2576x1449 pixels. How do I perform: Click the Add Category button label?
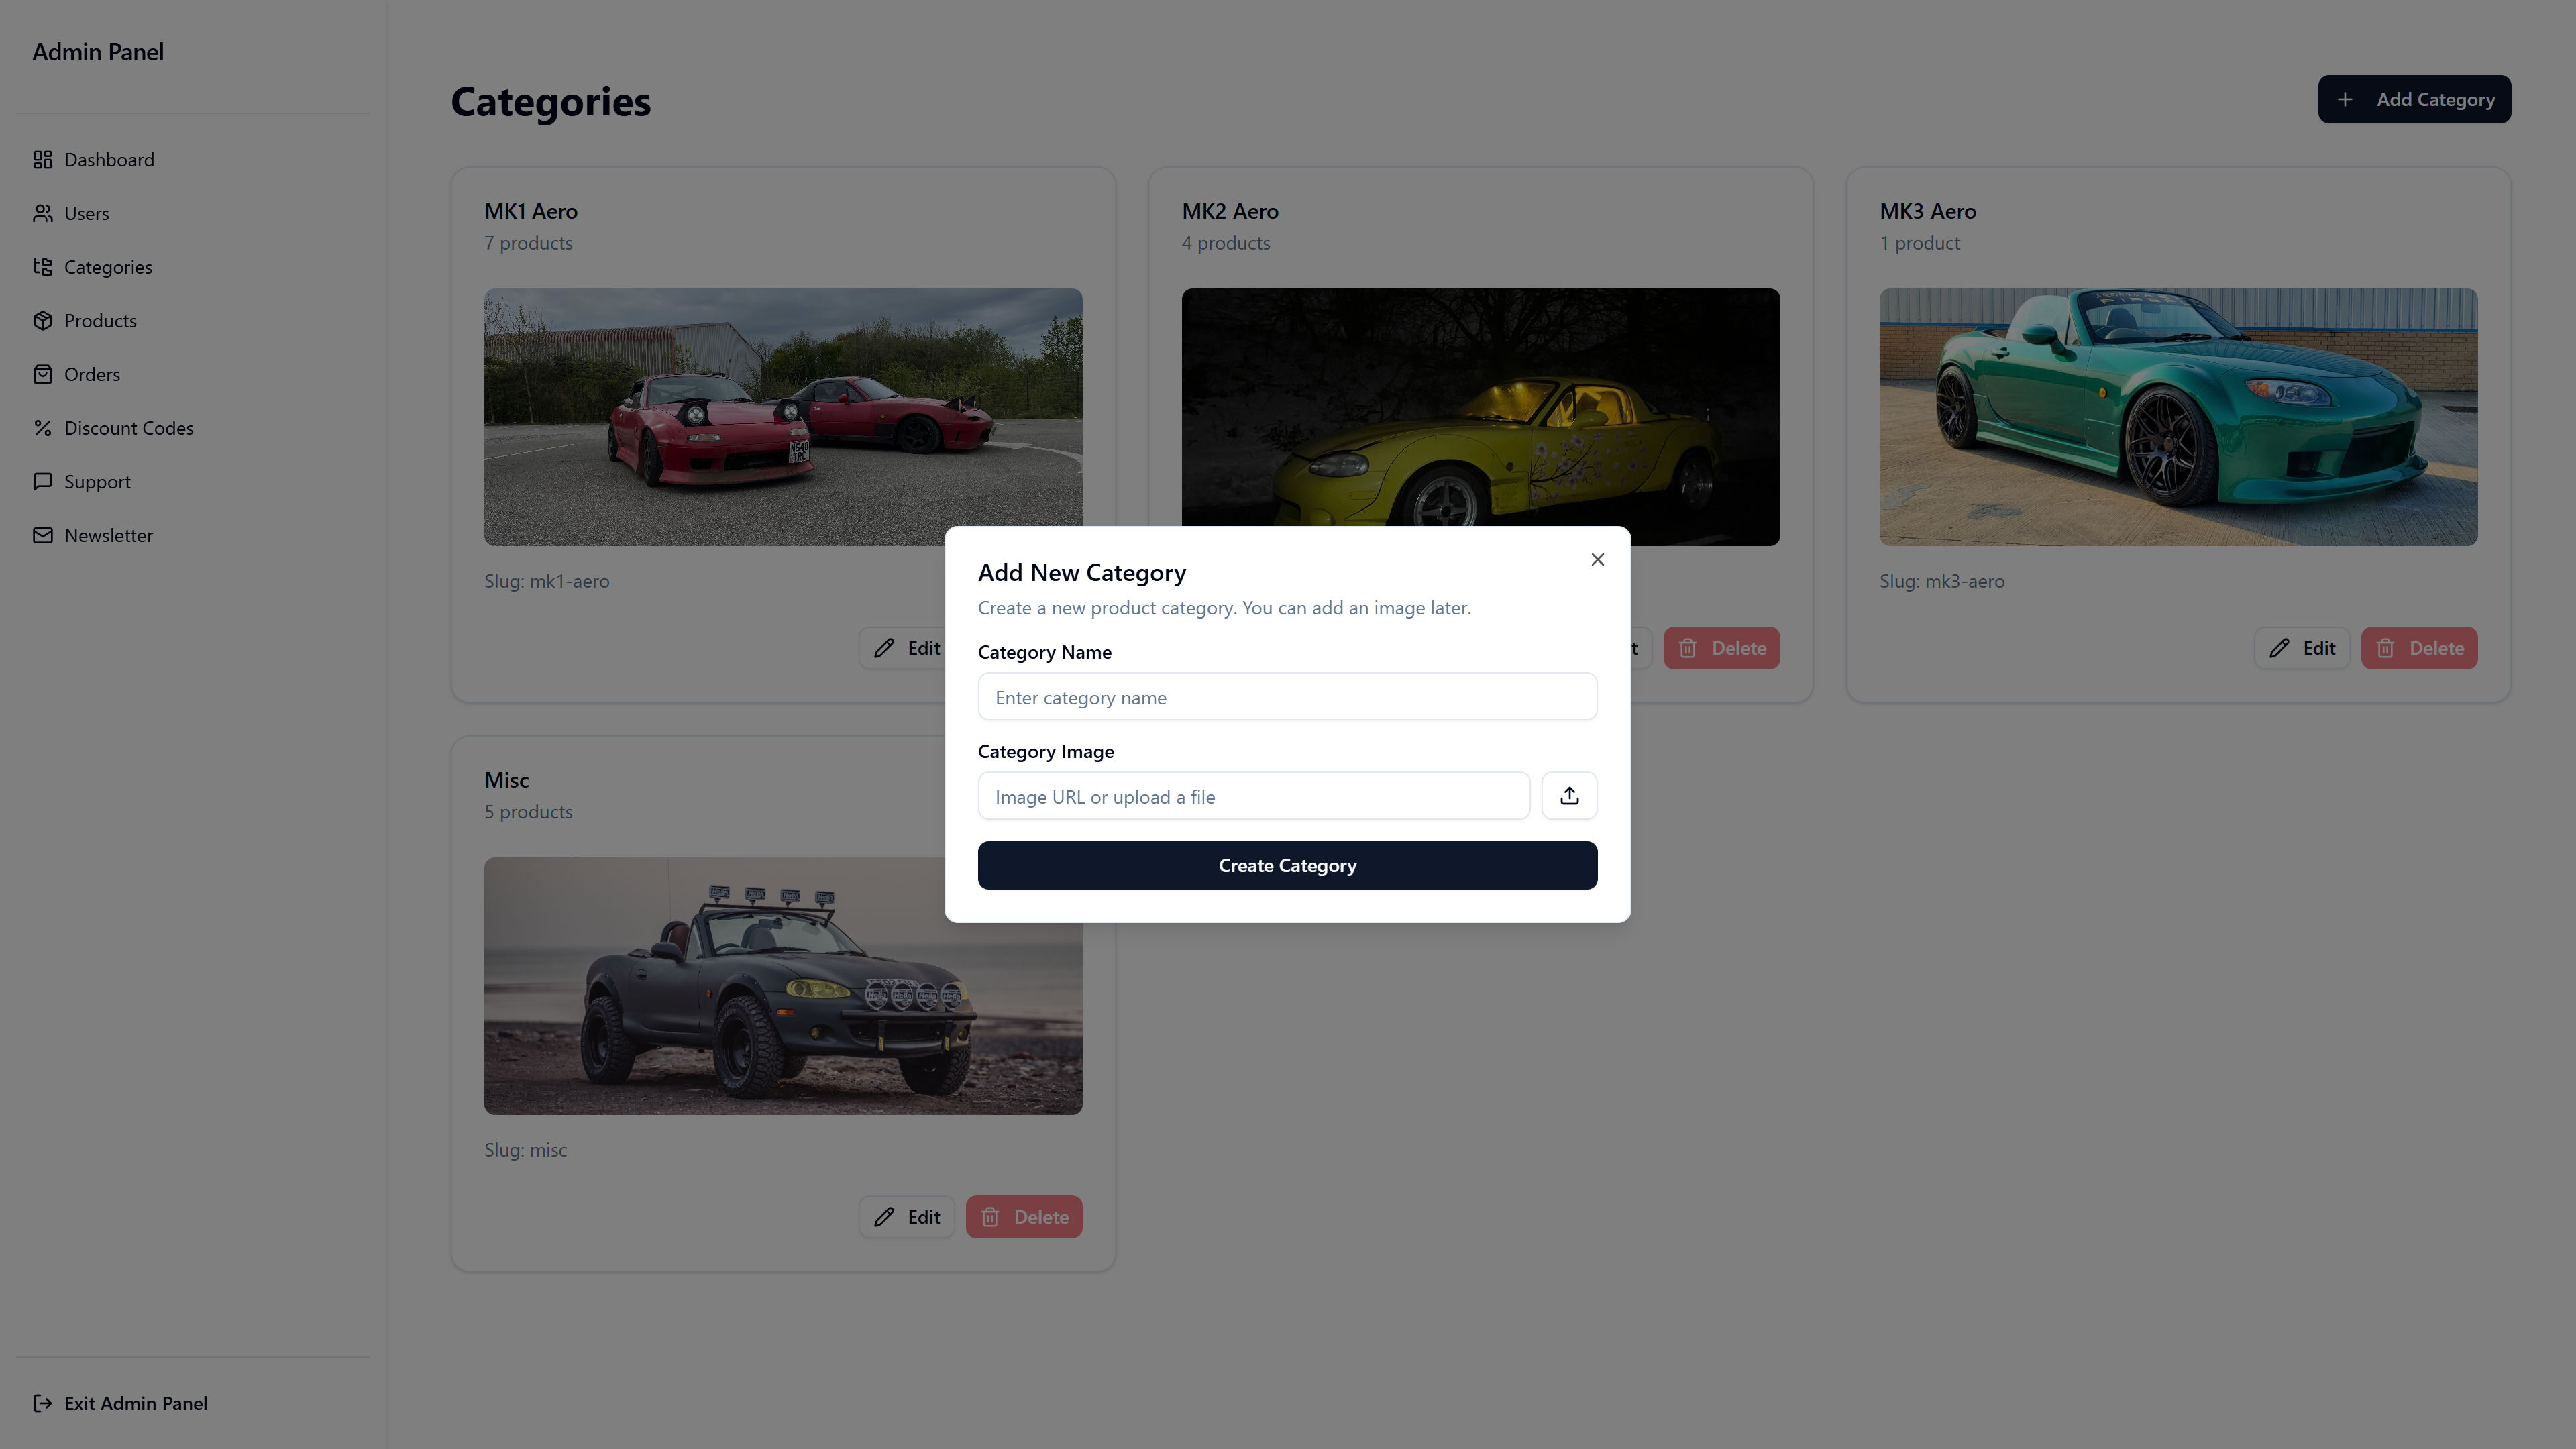point(2435,99)
